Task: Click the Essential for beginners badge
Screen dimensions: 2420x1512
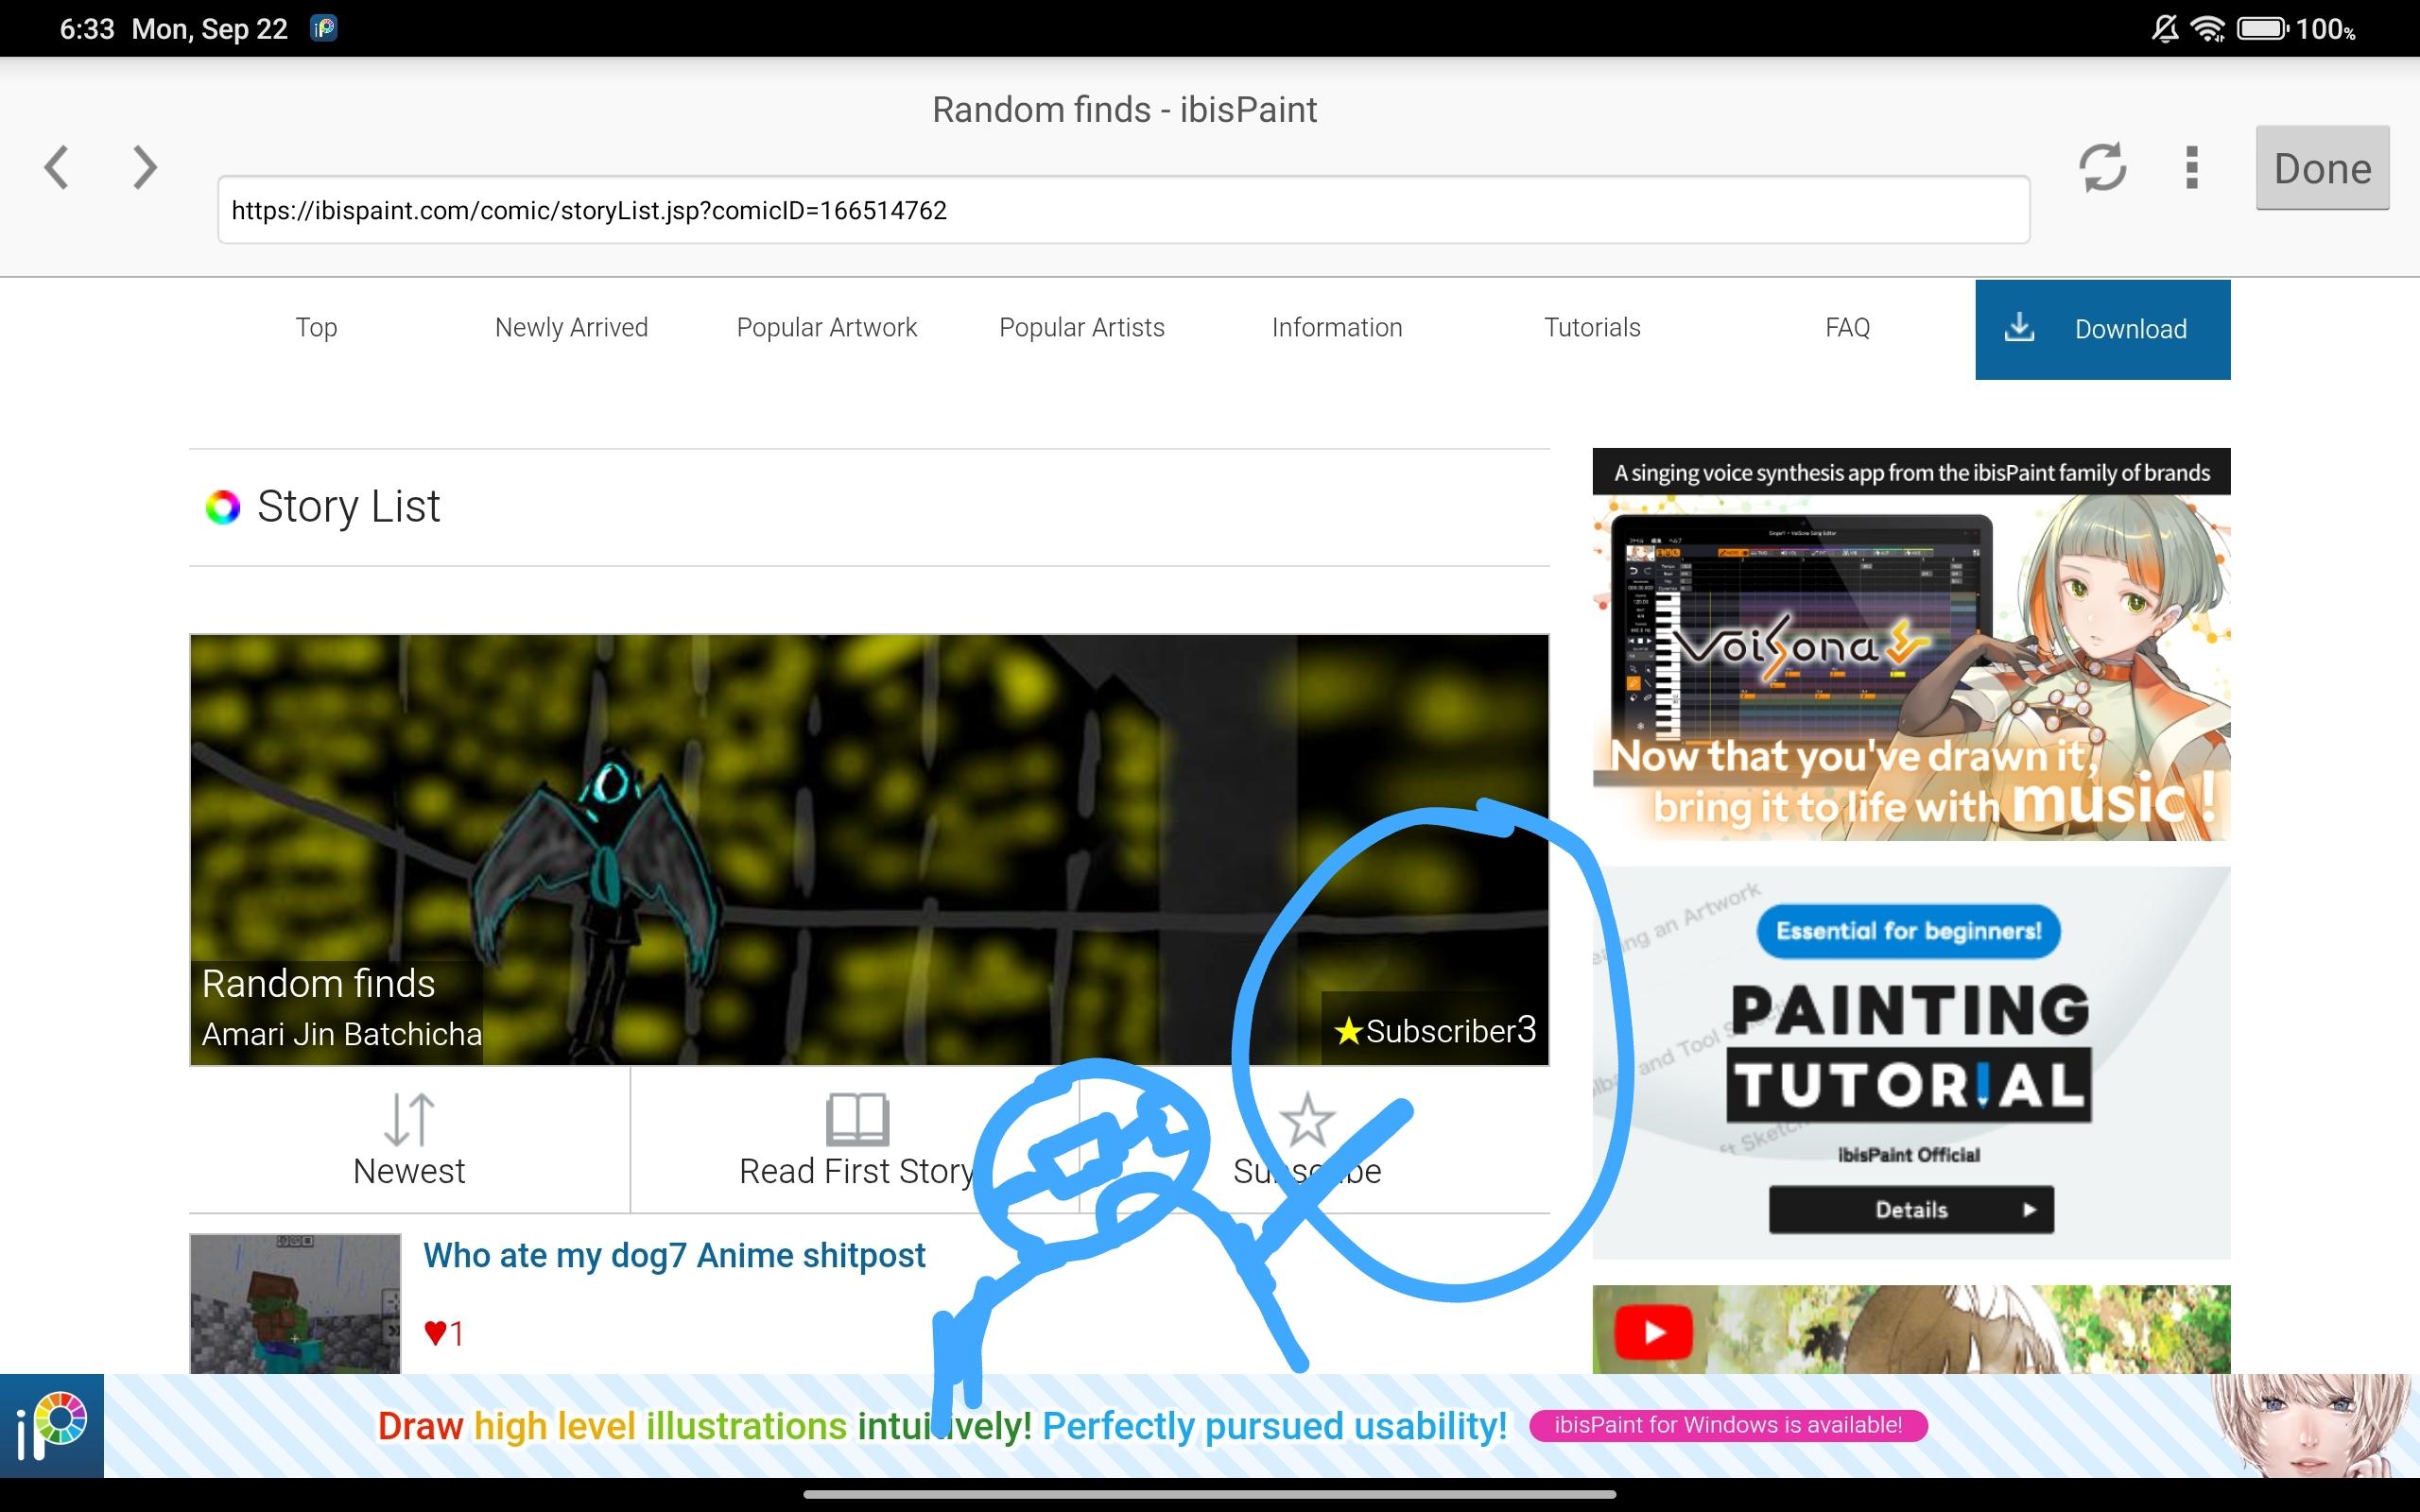Action: point(1908,931)
